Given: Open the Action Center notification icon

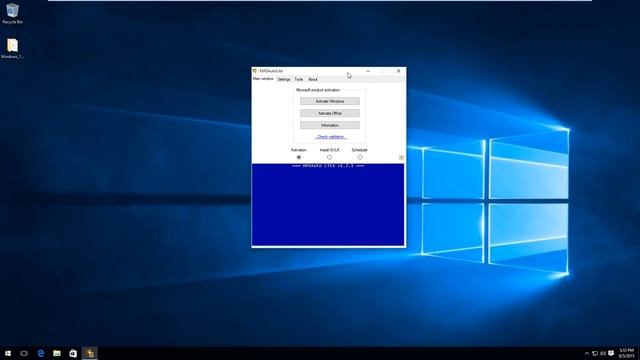Looking at the screenshot, I should (x=611, y=353).
